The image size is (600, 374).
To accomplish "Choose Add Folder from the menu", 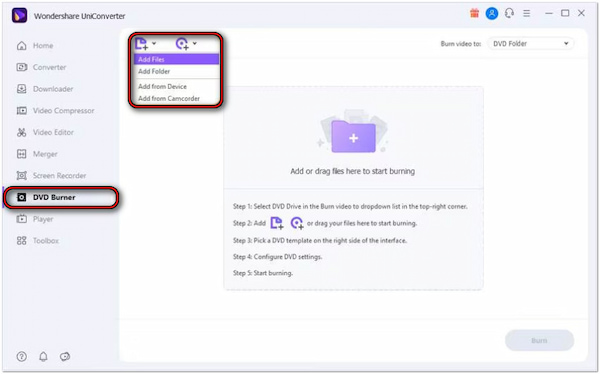I will point(176,71).
